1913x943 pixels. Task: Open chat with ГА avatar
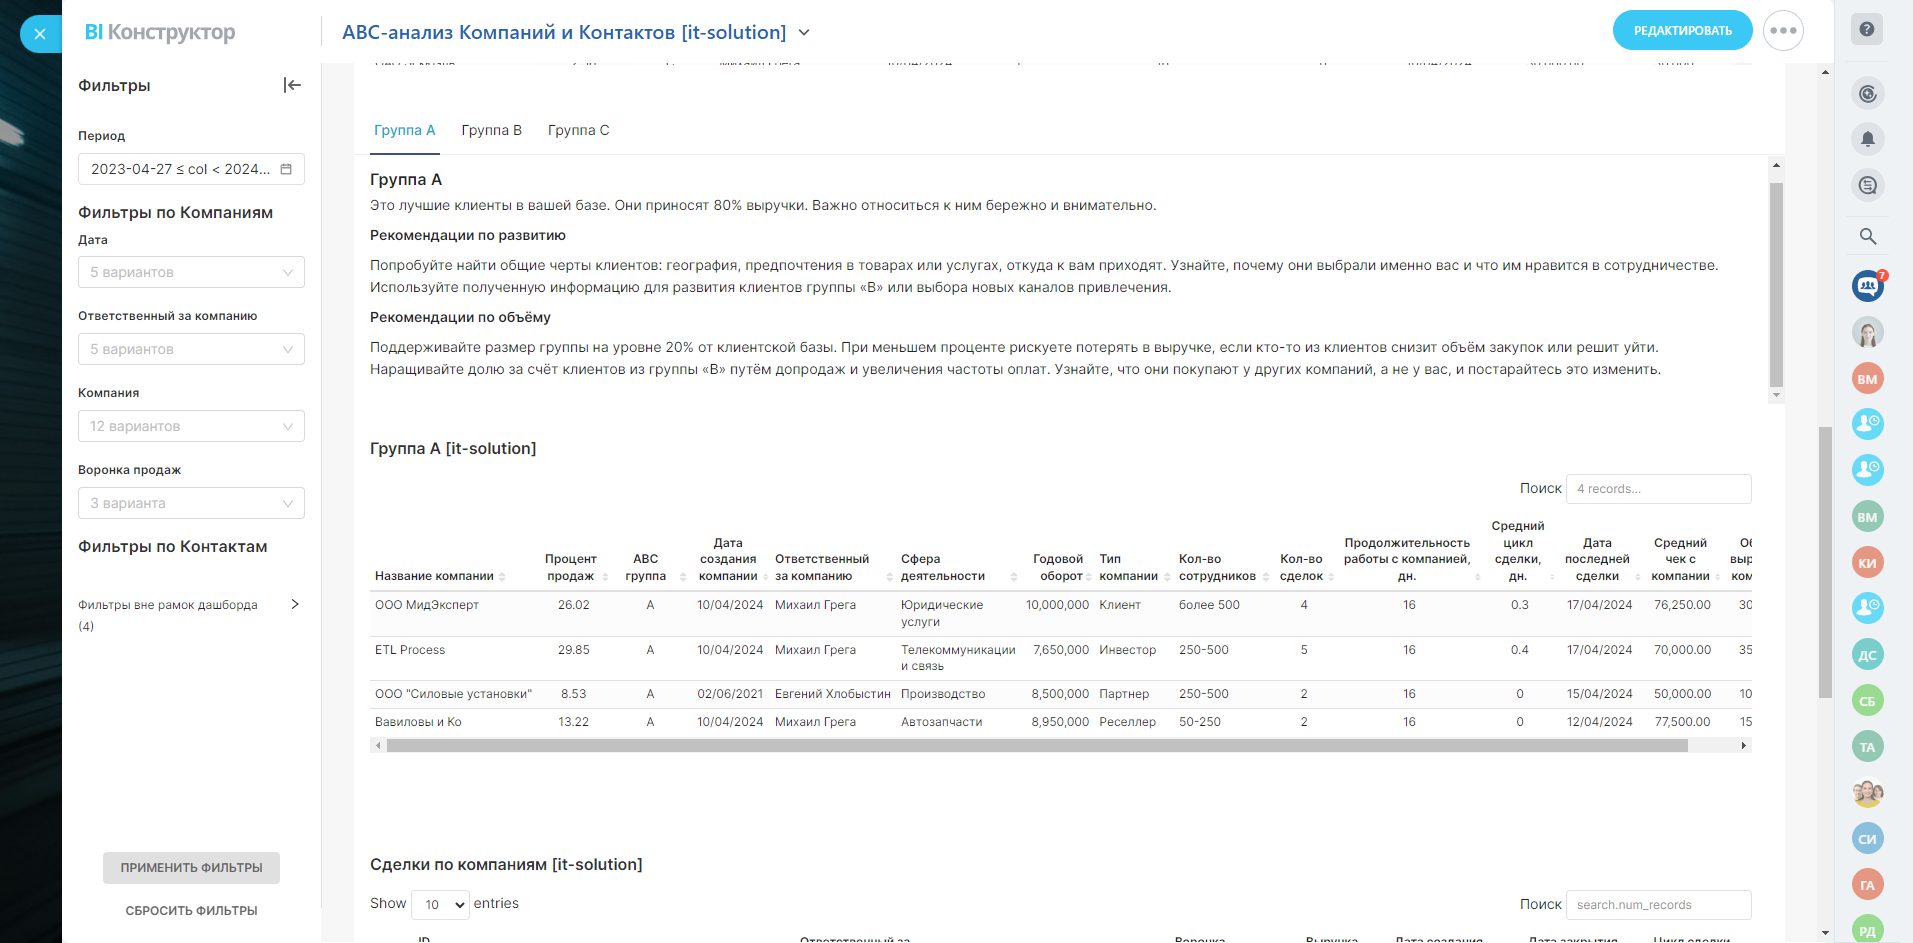pos(1867,885)
